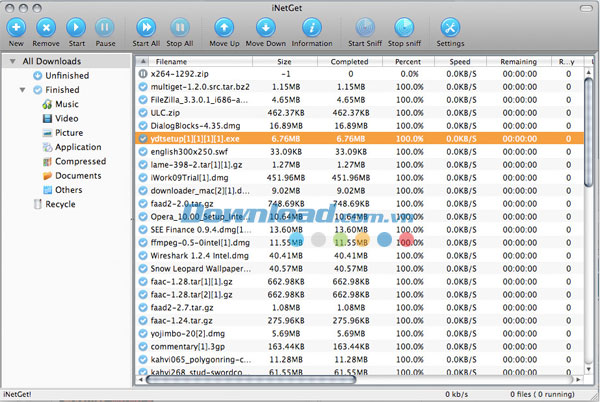Click the horizontal scrollbar below the file list

tap(251, 379)
